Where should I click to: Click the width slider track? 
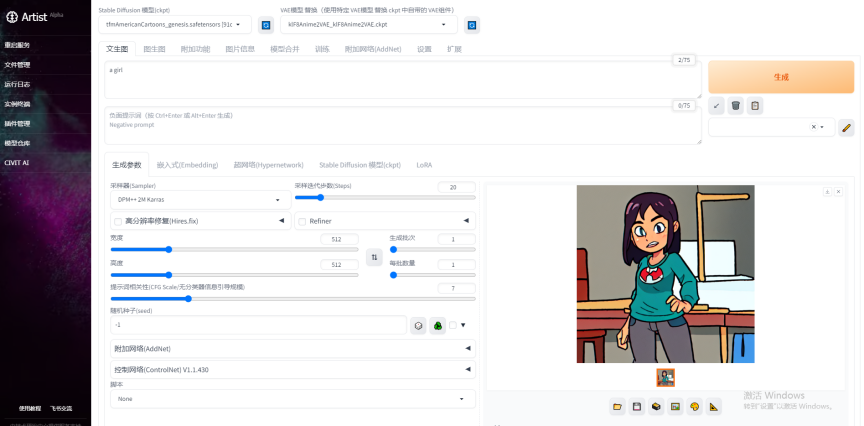point(234,249)
